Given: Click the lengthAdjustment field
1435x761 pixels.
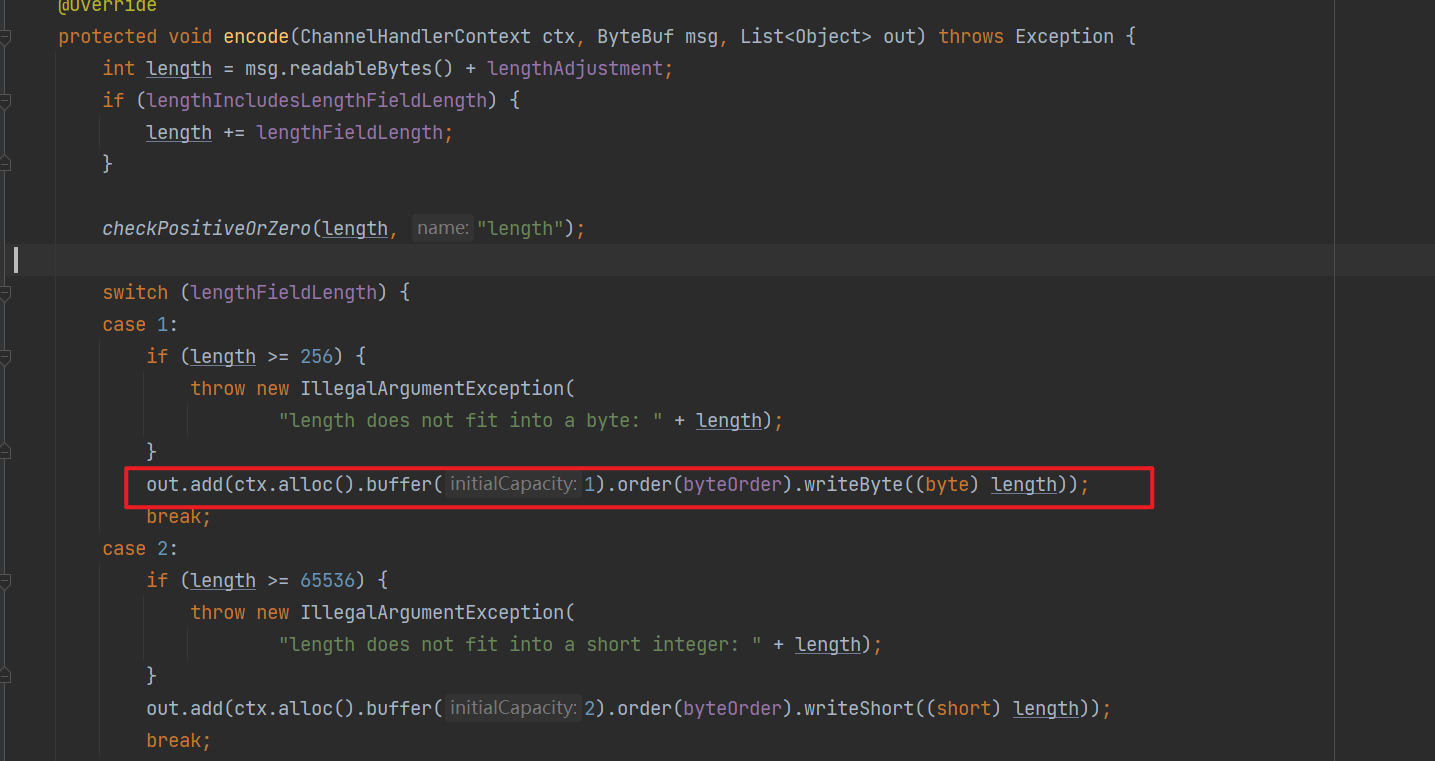Looking at the screenshot, I should tap(575, 69).
